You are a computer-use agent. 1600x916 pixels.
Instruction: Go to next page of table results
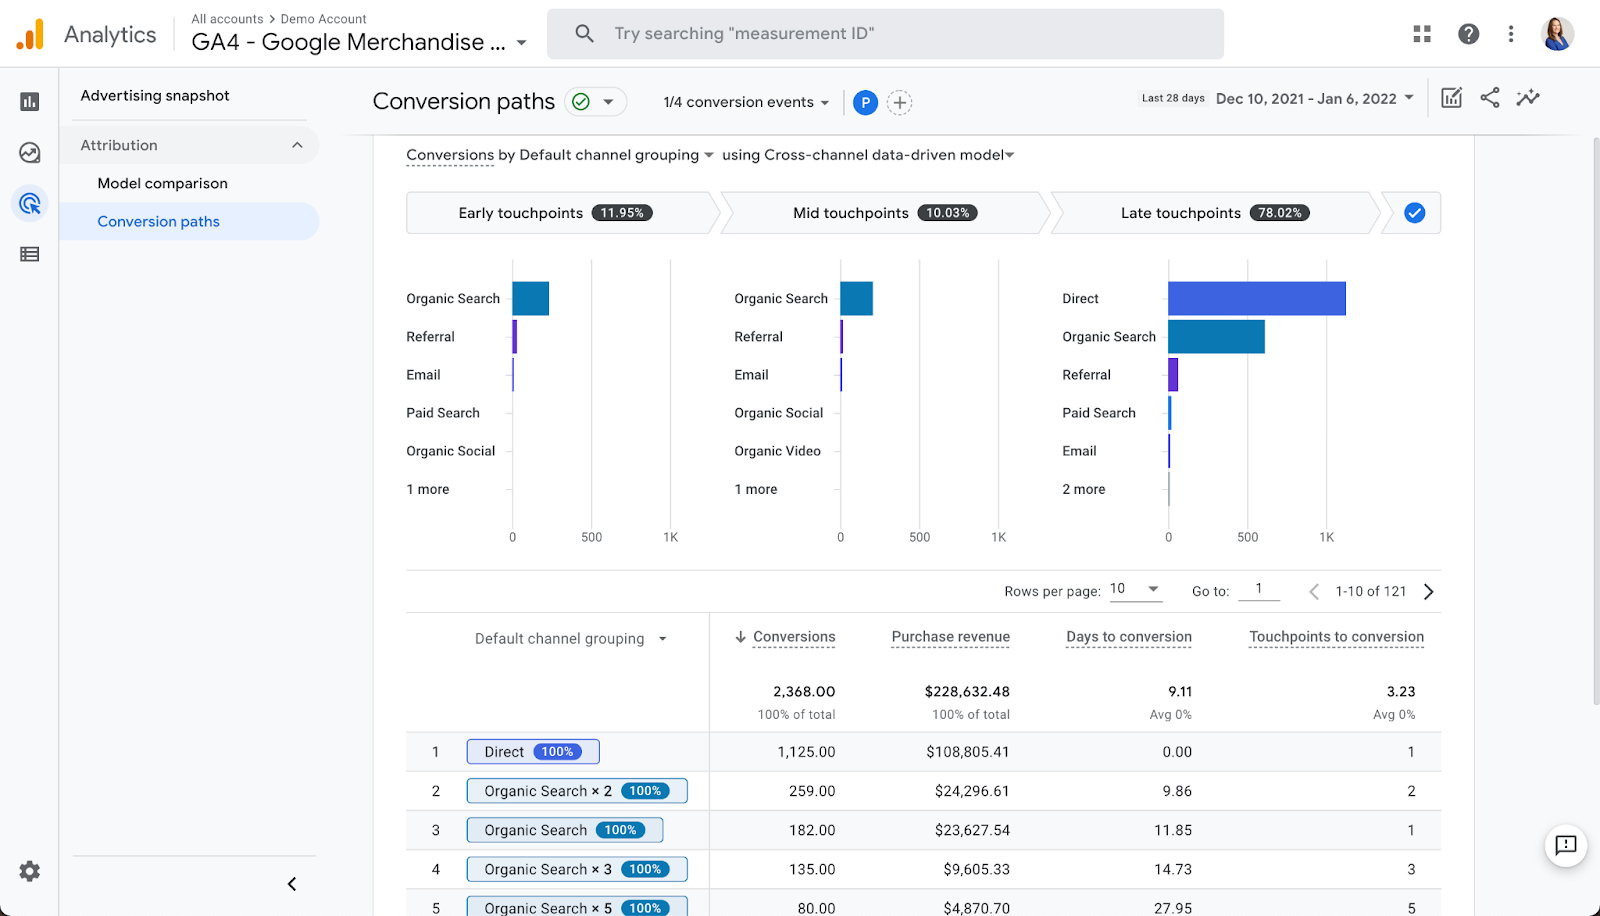click(x=1429, y=592)
